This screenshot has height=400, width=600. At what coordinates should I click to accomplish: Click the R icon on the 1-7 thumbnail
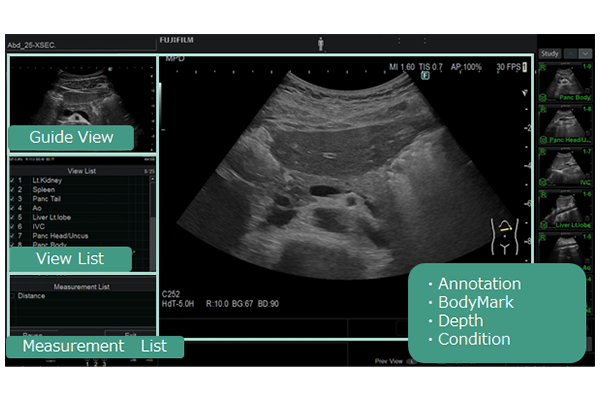click(x=543, y=152)
